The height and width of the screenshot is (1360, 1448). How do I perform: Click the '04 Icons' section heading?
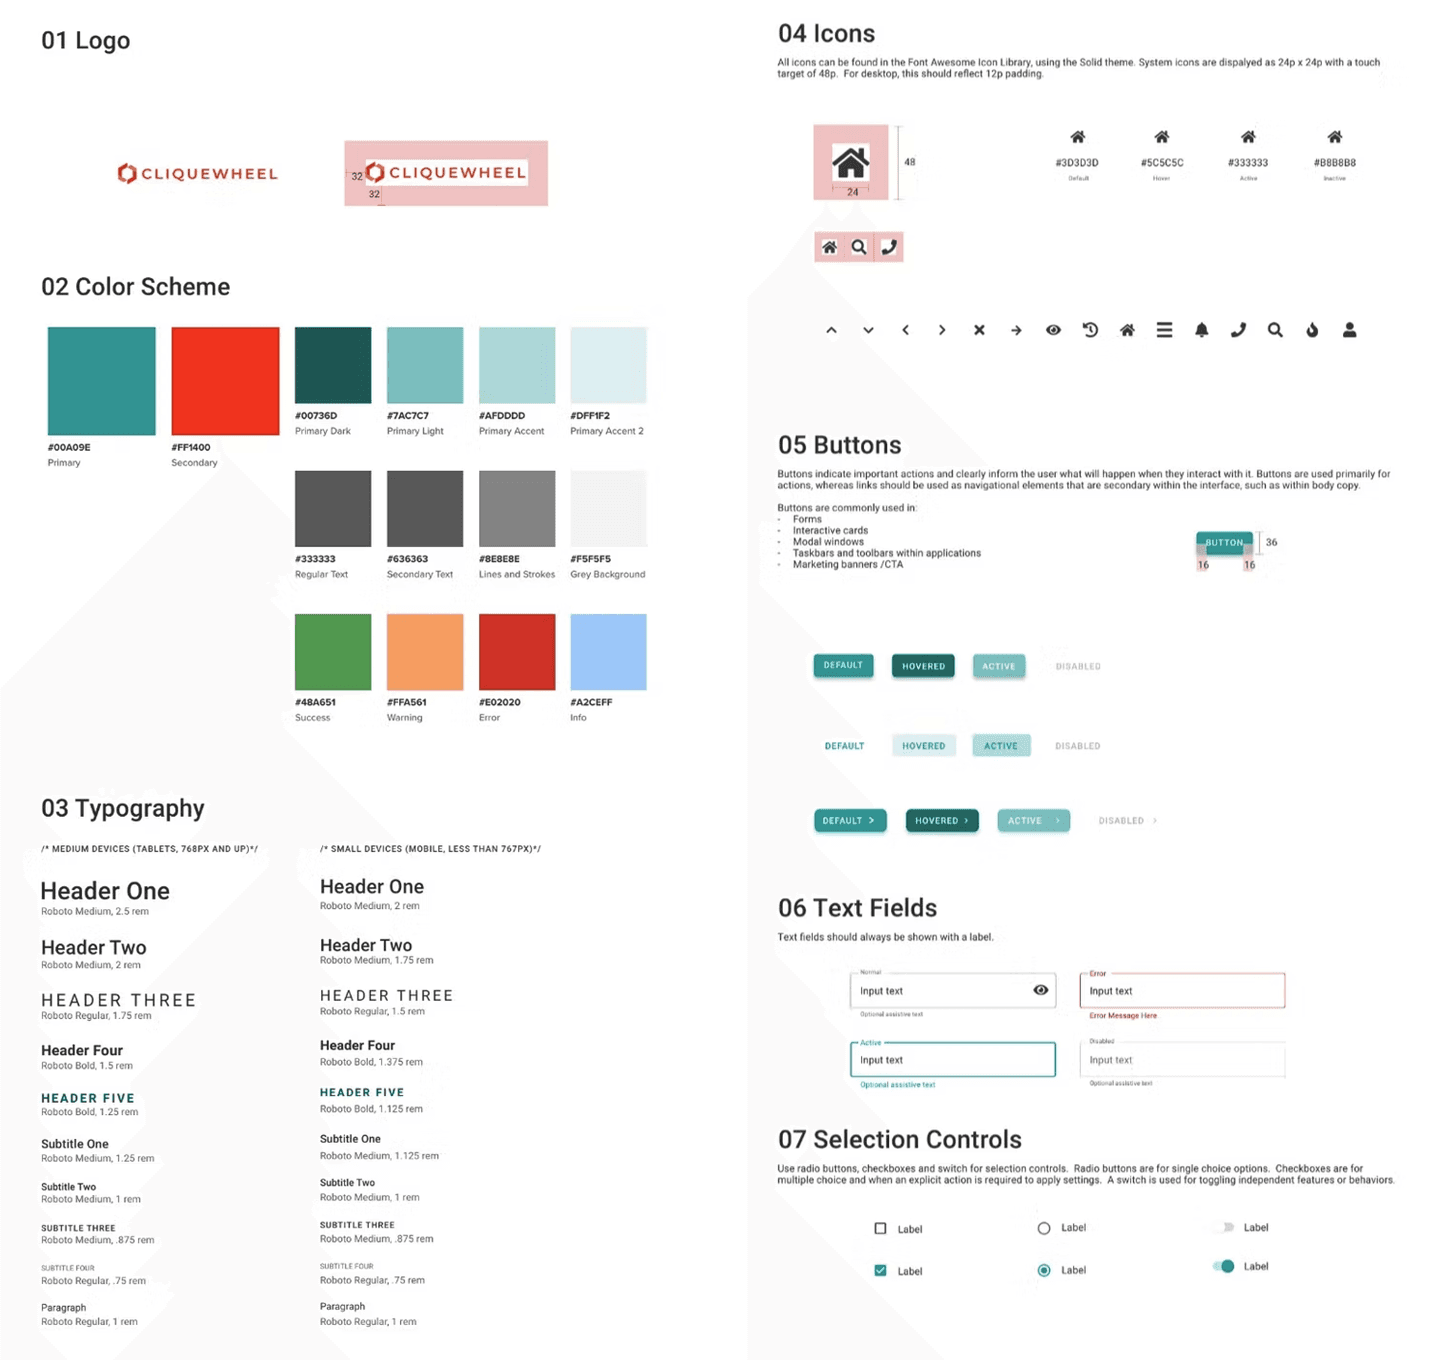pos(826,34)
